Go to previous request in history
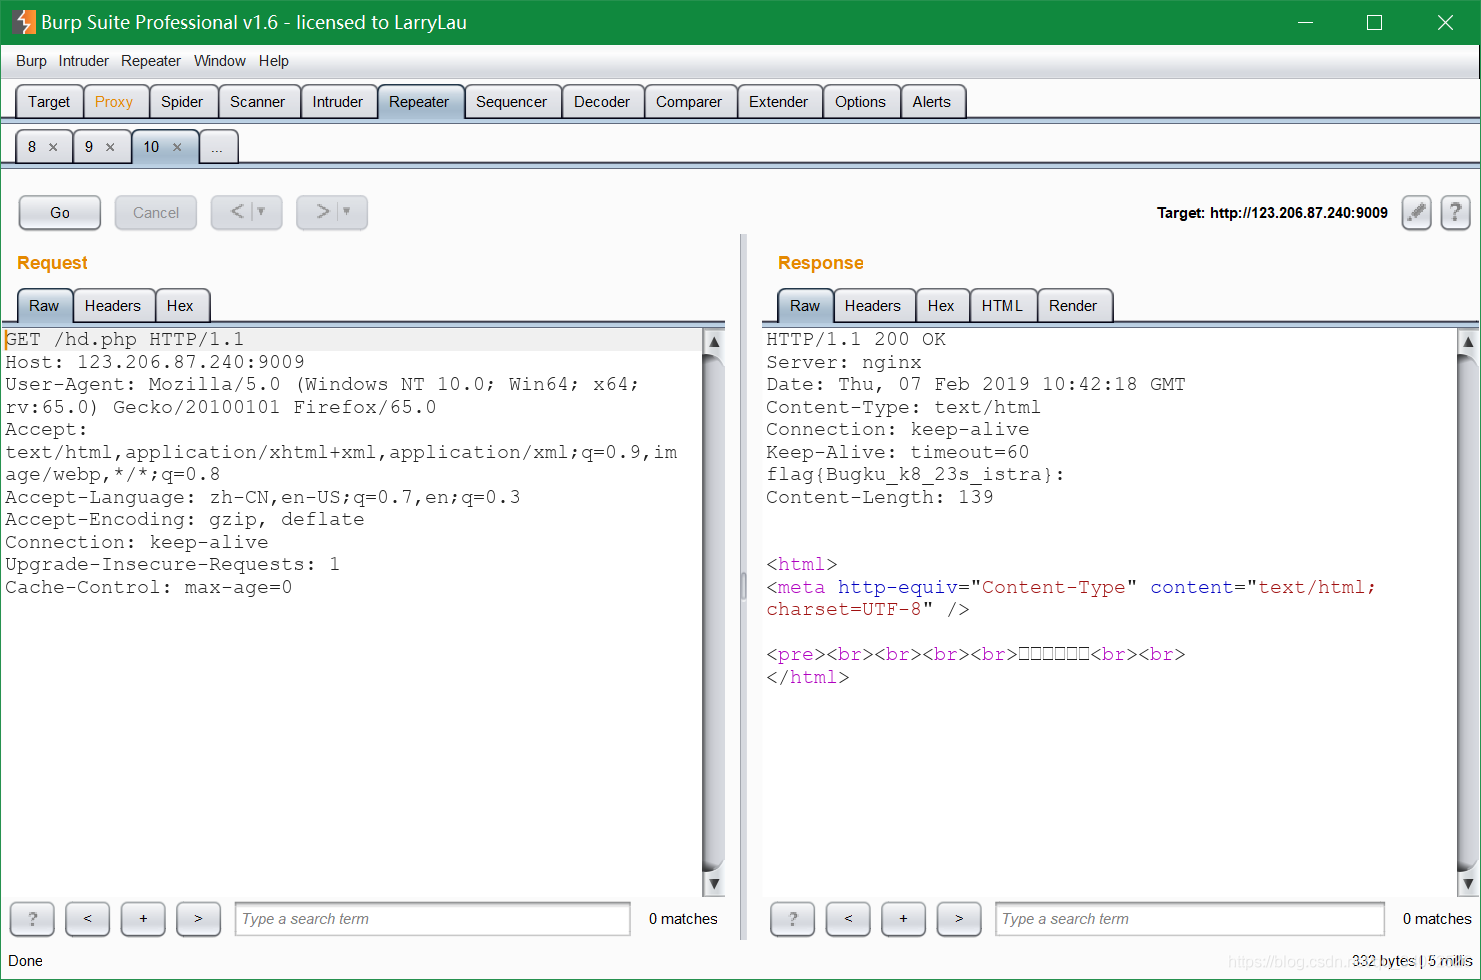The width and height of the screenshot is (1481, 980). (x=237, y=212)
